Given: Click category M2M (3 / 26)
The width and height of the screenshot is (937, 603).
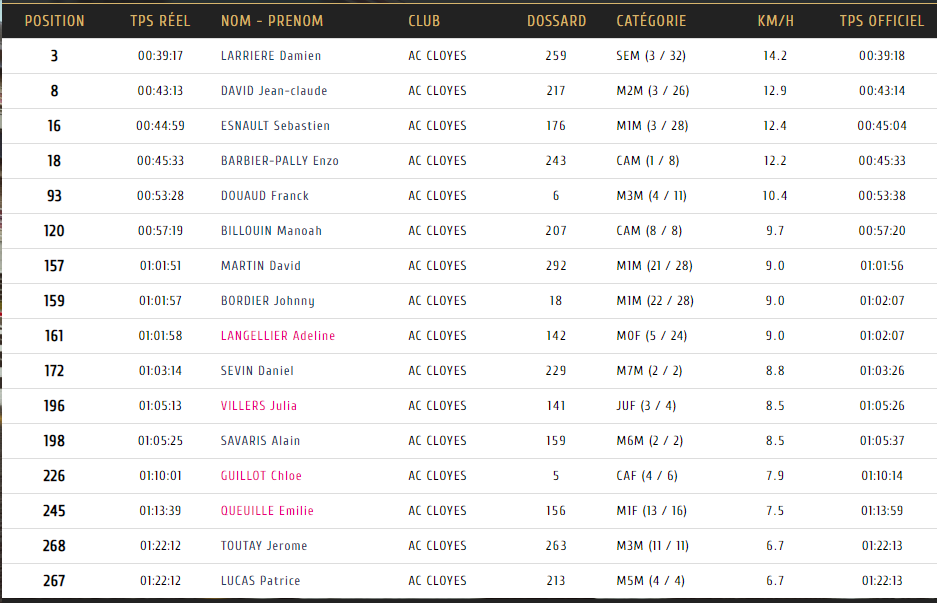Looking at the screenshot, I should 653,91.
